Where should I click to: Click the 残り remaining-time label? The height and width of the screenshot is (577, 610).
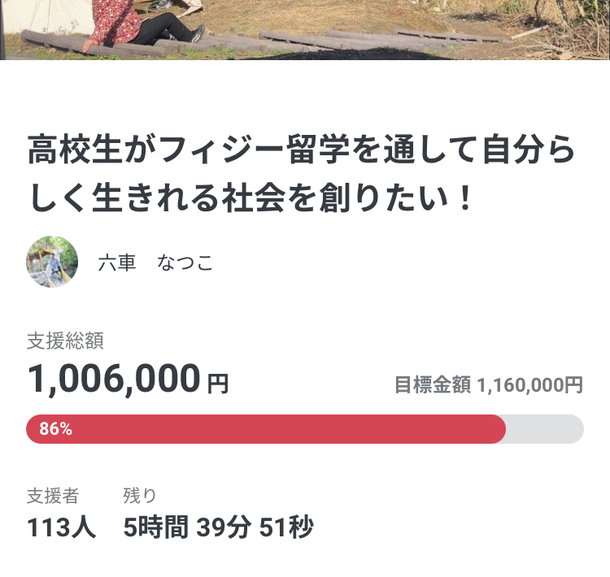pyautogui.click(x=140, y=495)
